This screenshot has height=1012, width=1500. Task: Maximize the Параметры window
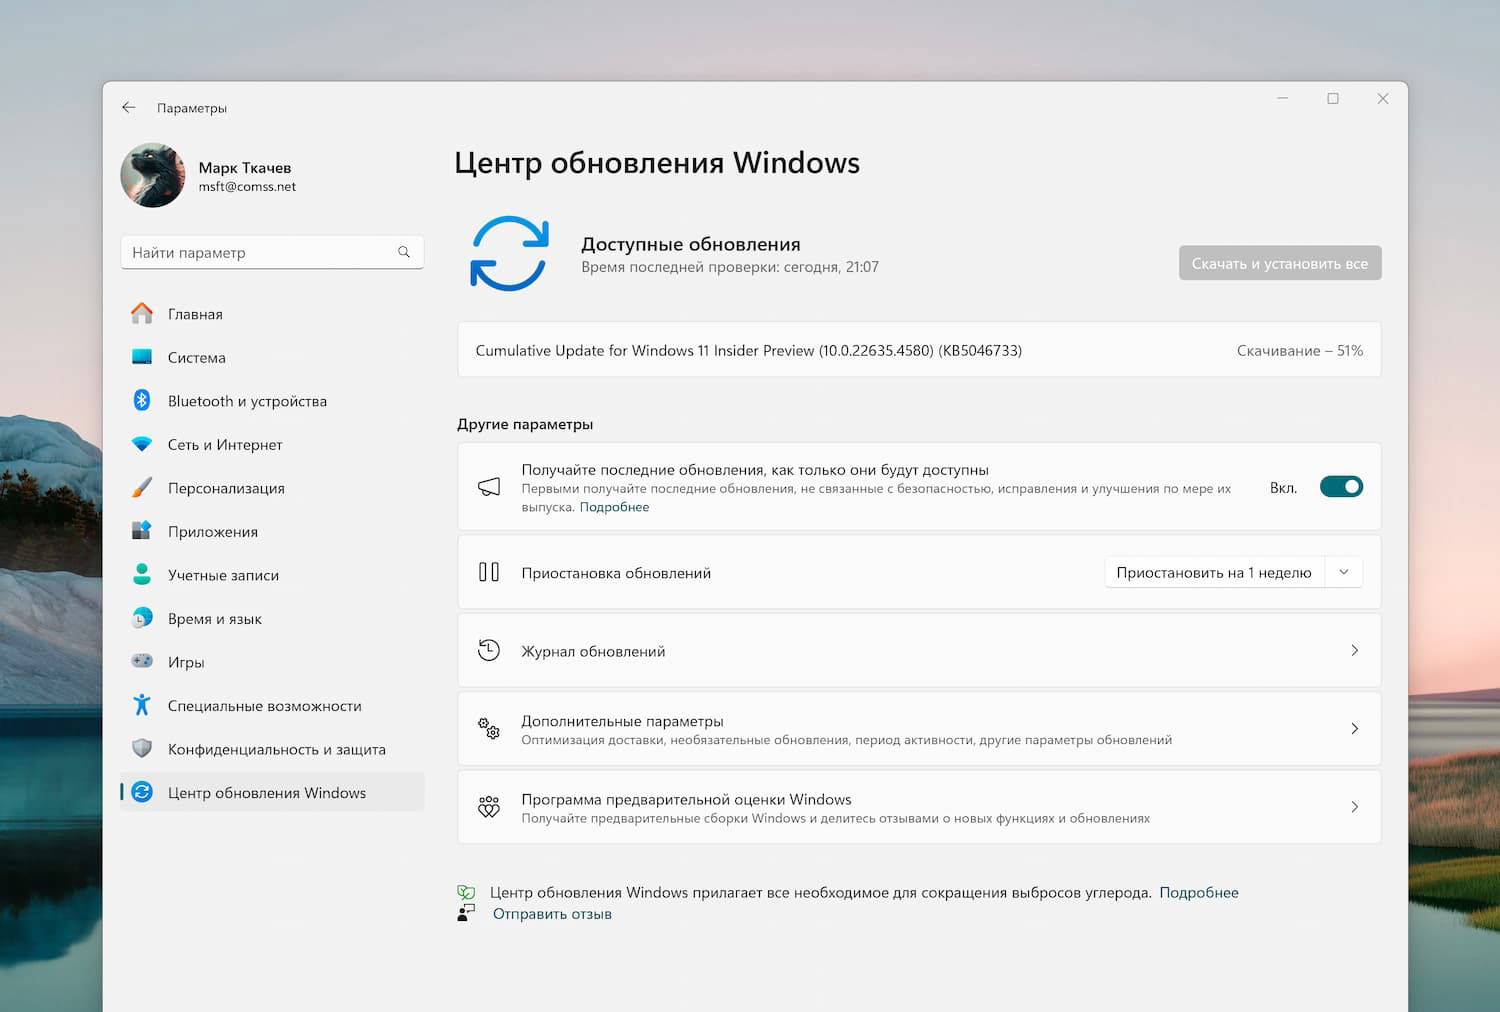pos(1333,98)
